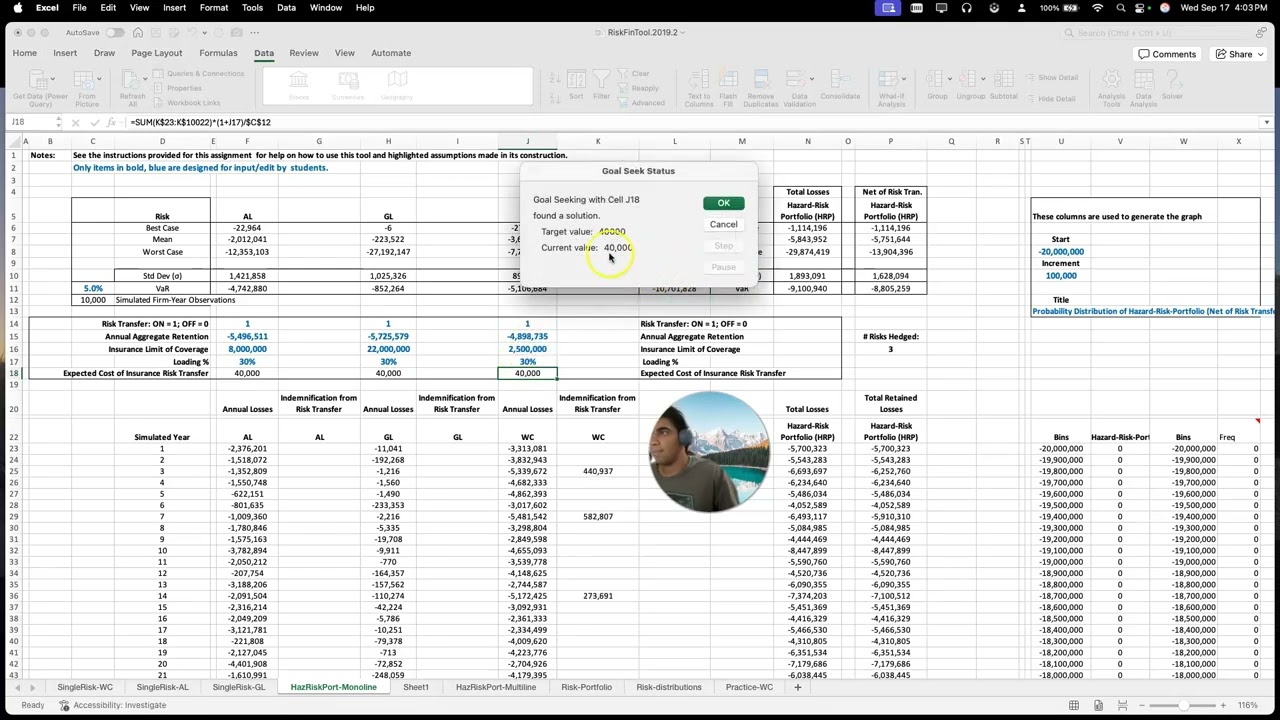Viewport: 1280px width, 720px height.
Task: Open the SingleRisk-WC sheet tab
Action: [x=85, y=687]
